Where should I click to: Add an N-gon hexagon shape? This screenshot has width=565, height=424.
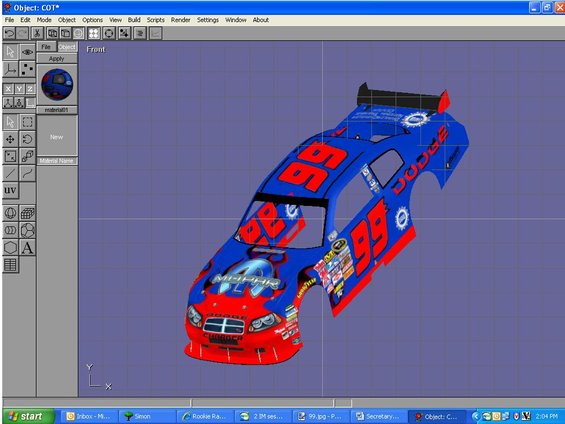point(10,247)
